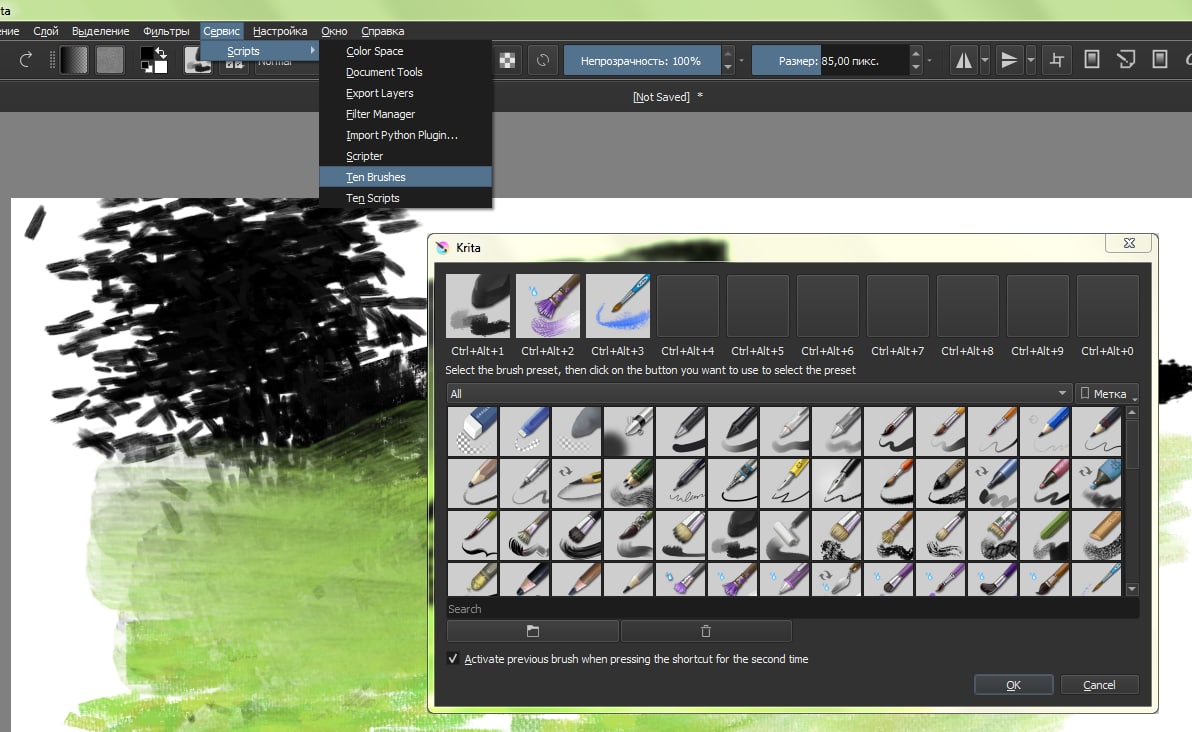1192x732 pixels.
Task: Select the black smudge preset on Ctrl+Alt+1
Action: pos(478,306)
